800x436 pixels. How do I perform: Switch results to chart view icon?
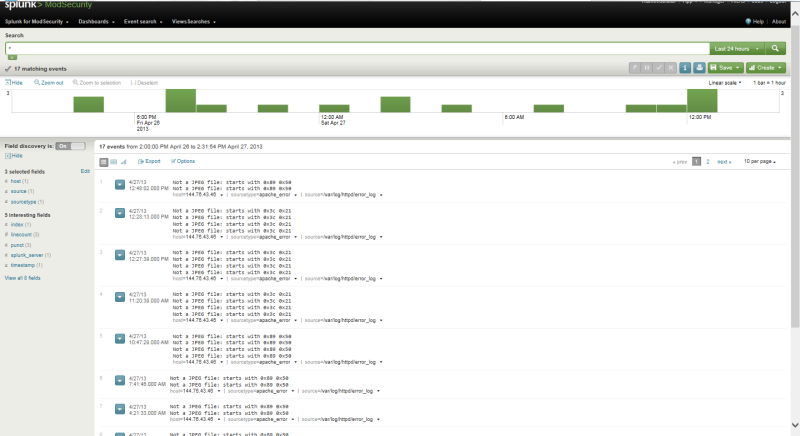[x=123, y=162]
